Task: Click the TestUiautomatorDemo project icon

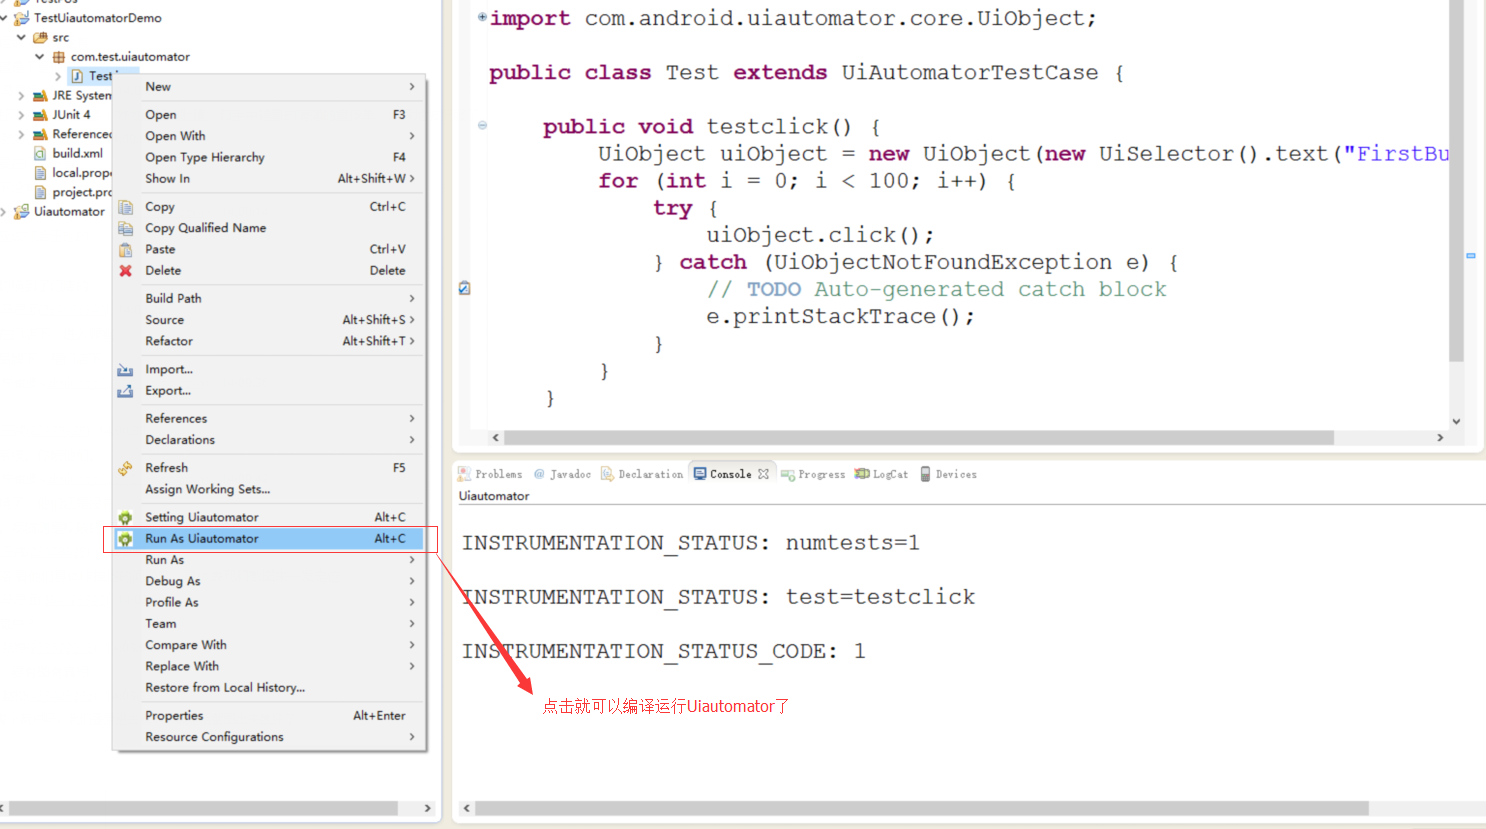Action: pos(22,18)
